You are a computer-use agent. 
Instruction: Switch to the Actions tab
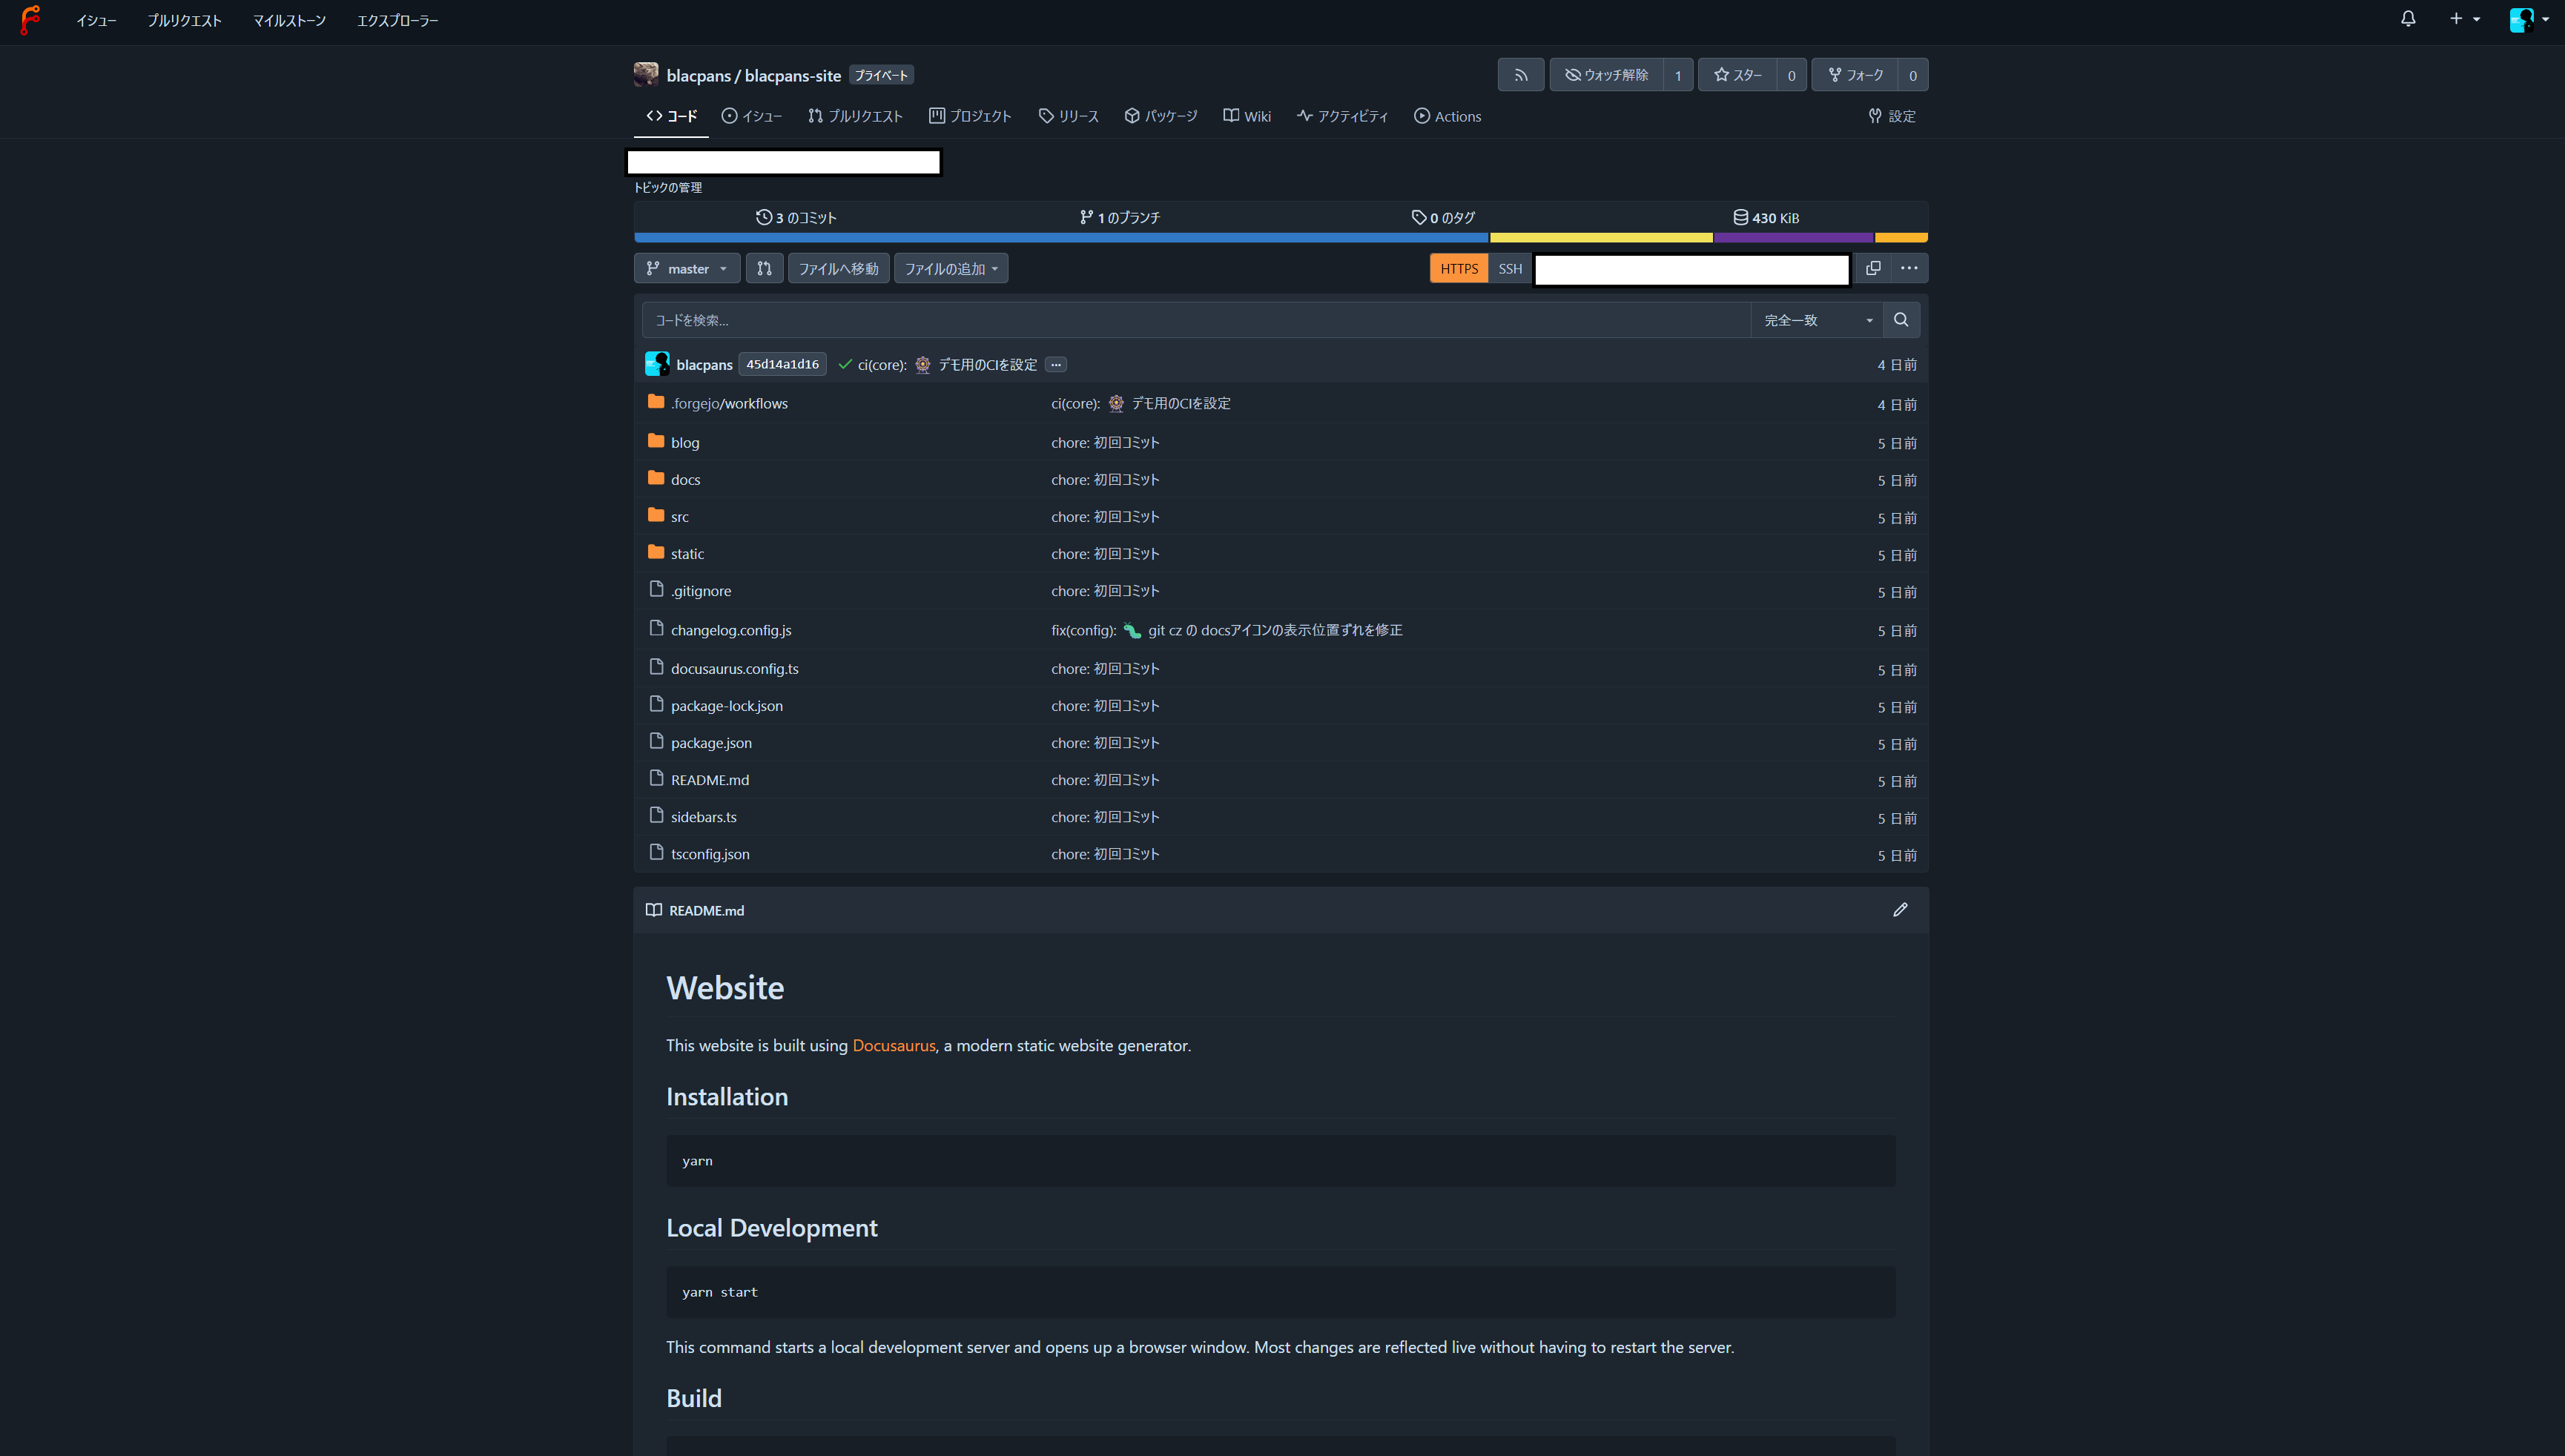point(1447,116)
